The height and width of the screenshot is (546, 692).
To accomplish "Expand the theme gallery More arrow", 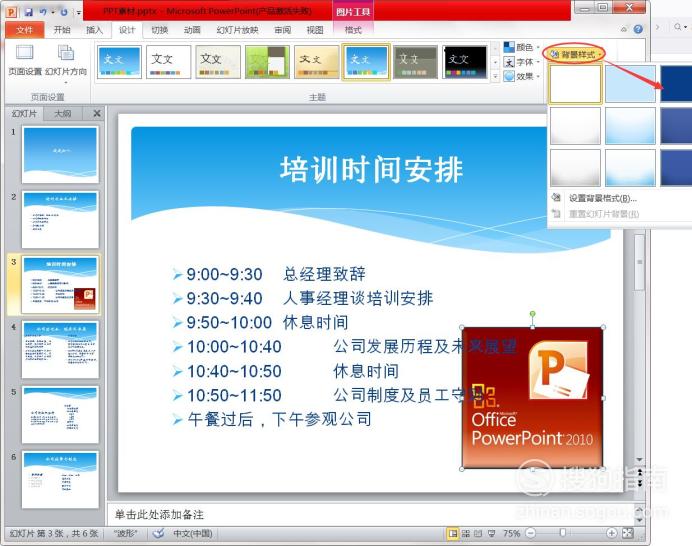I will pyautogui.click(x=496, y=77).
